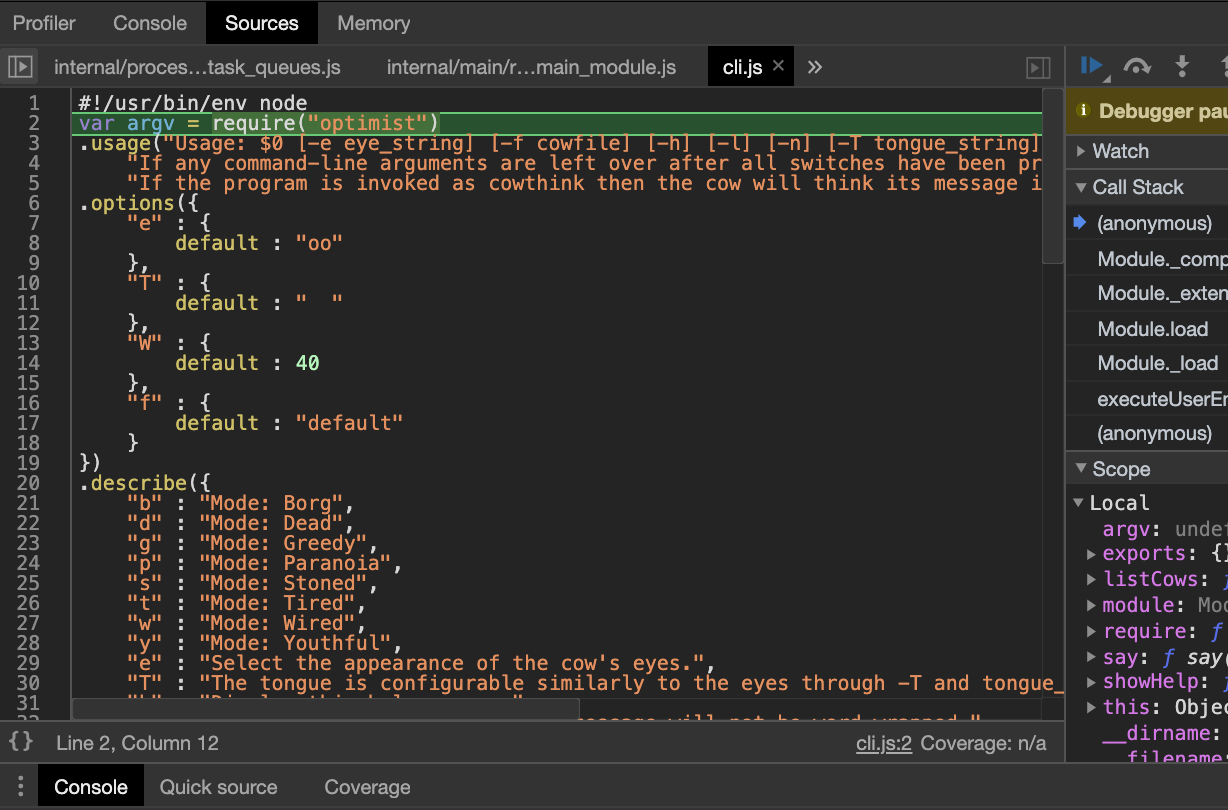Expand the listCows variable
The image size is (1228, 810).
pyautogui.click(x=1092, y=580)
